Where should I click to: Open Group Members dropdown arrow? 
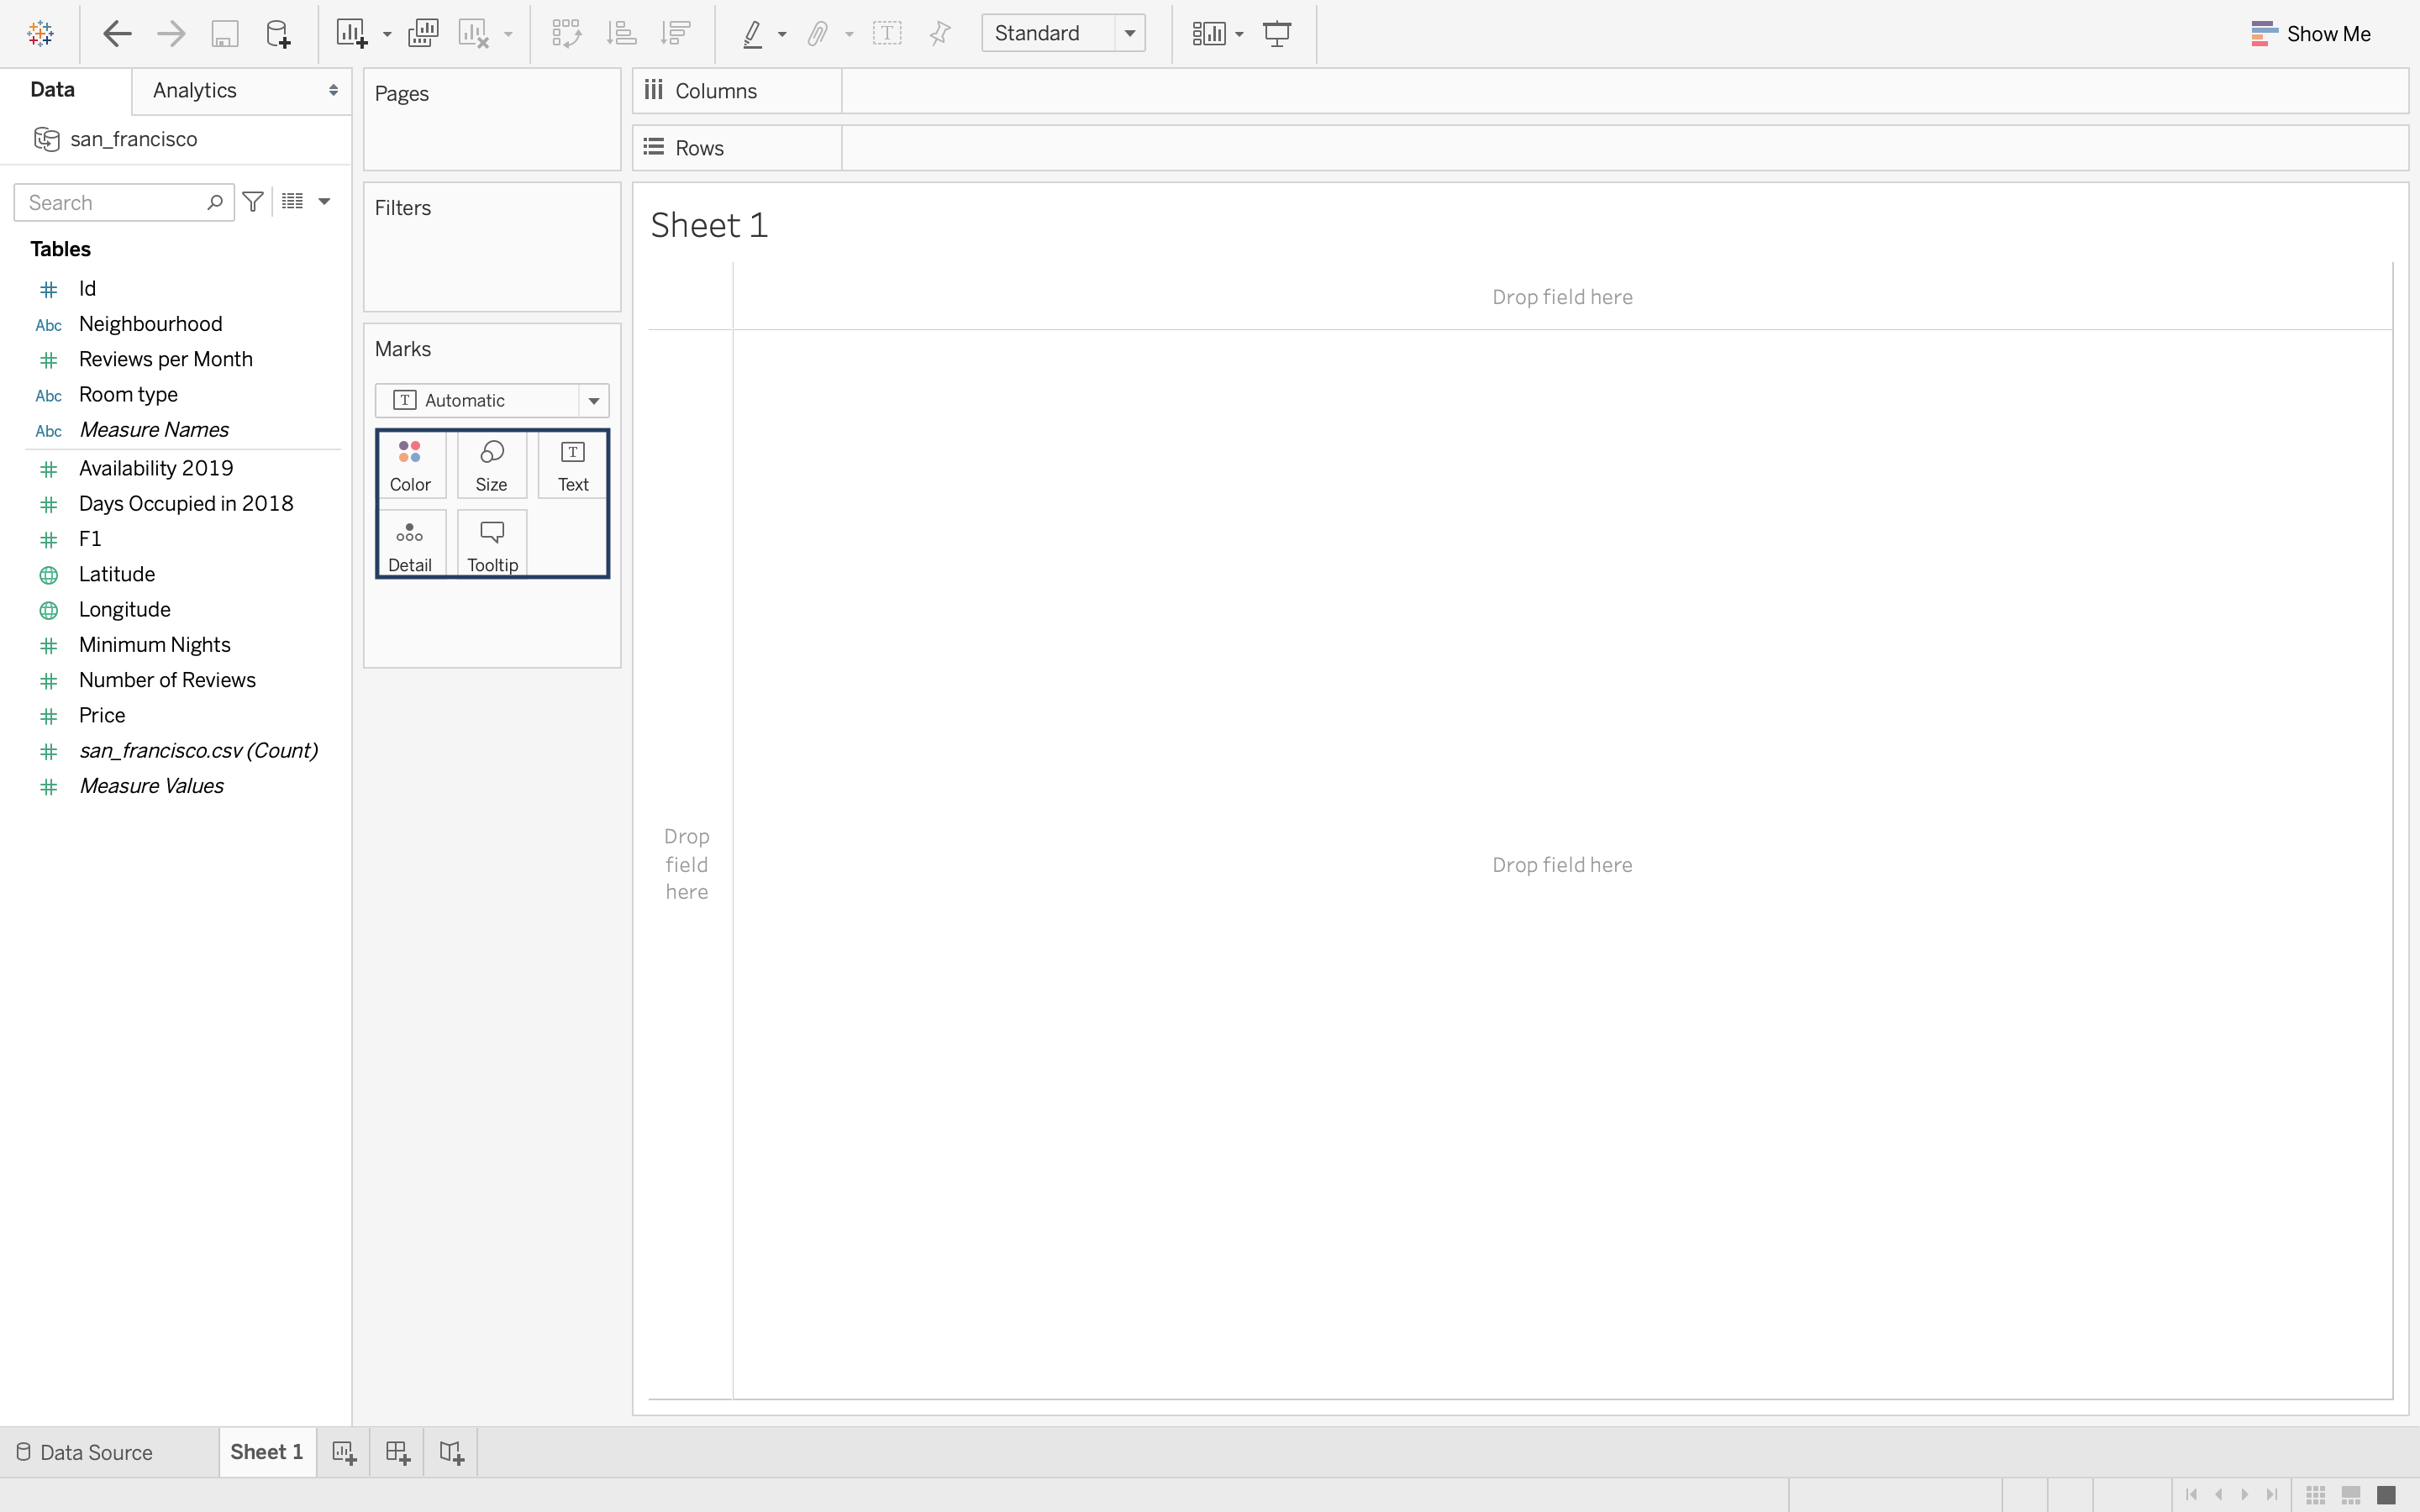849,35
